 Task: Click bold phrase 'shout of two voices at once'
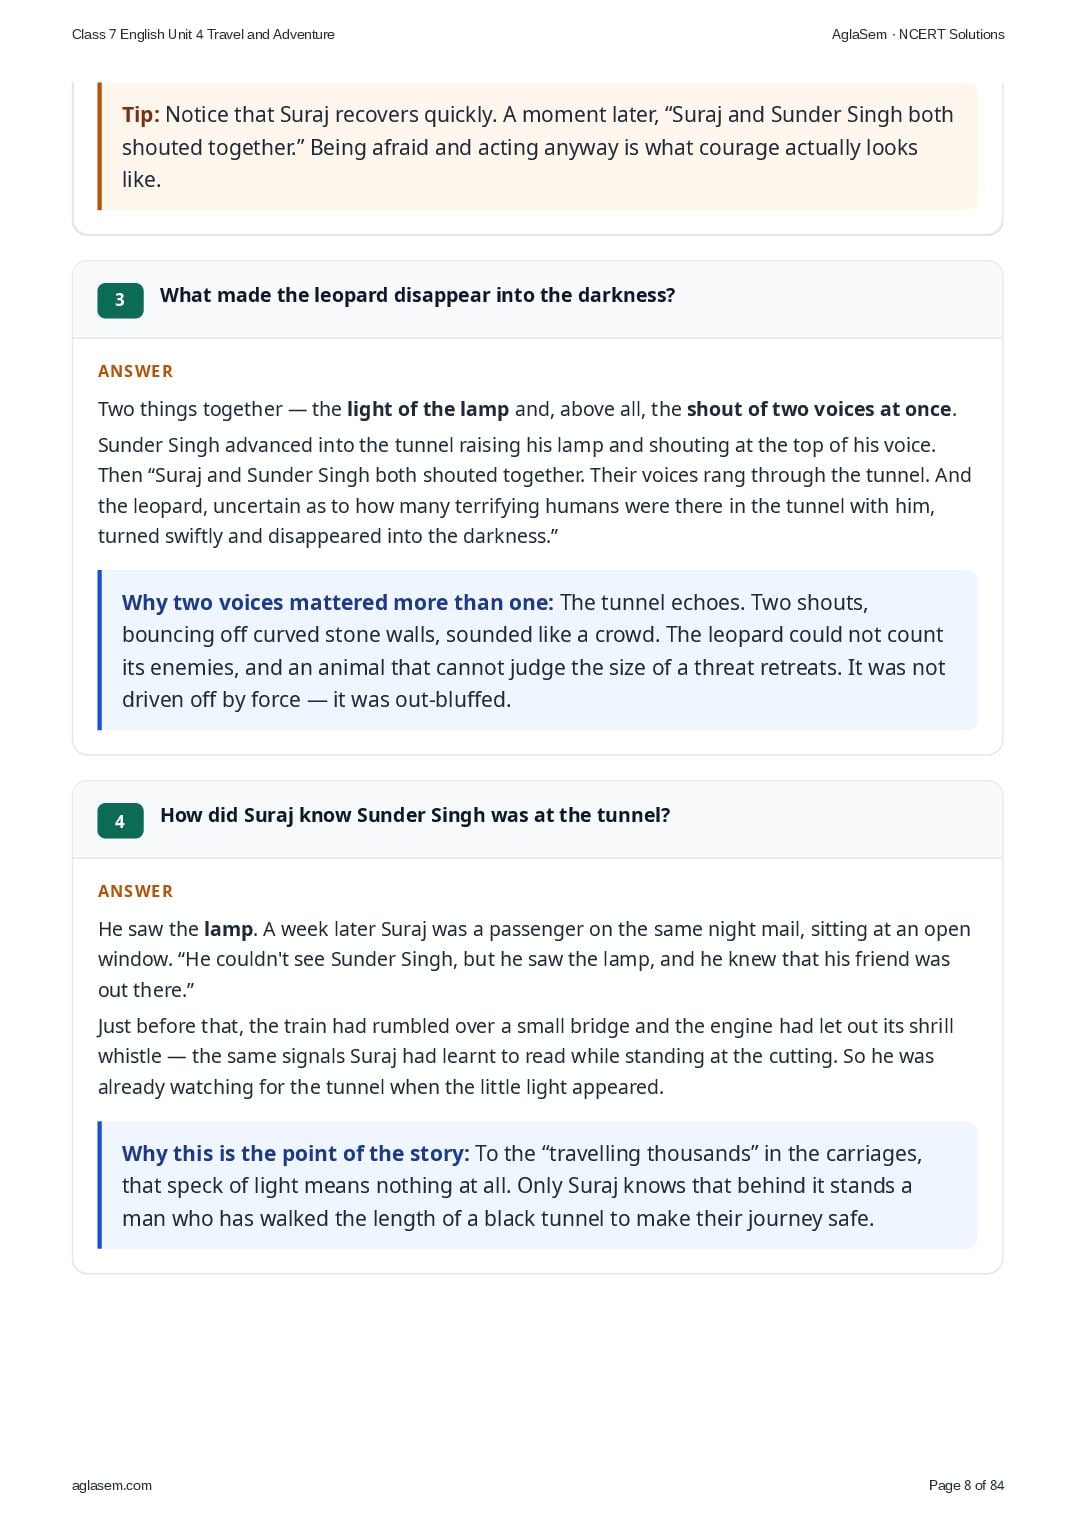click(819, 409)
